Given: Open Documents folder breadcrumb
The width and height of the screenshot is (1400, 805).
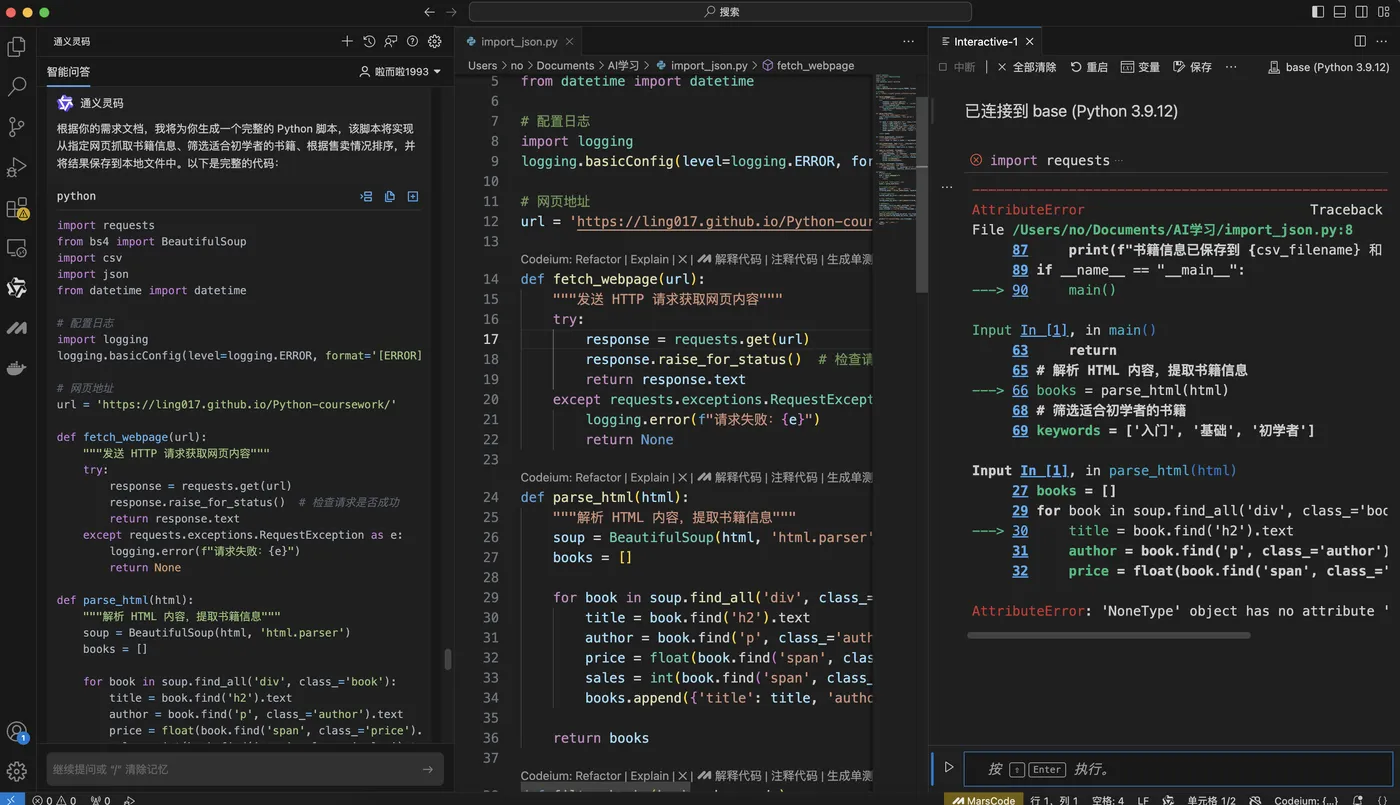Looking at the screenshot, I should pyautogui.click(x=565, y=65).
